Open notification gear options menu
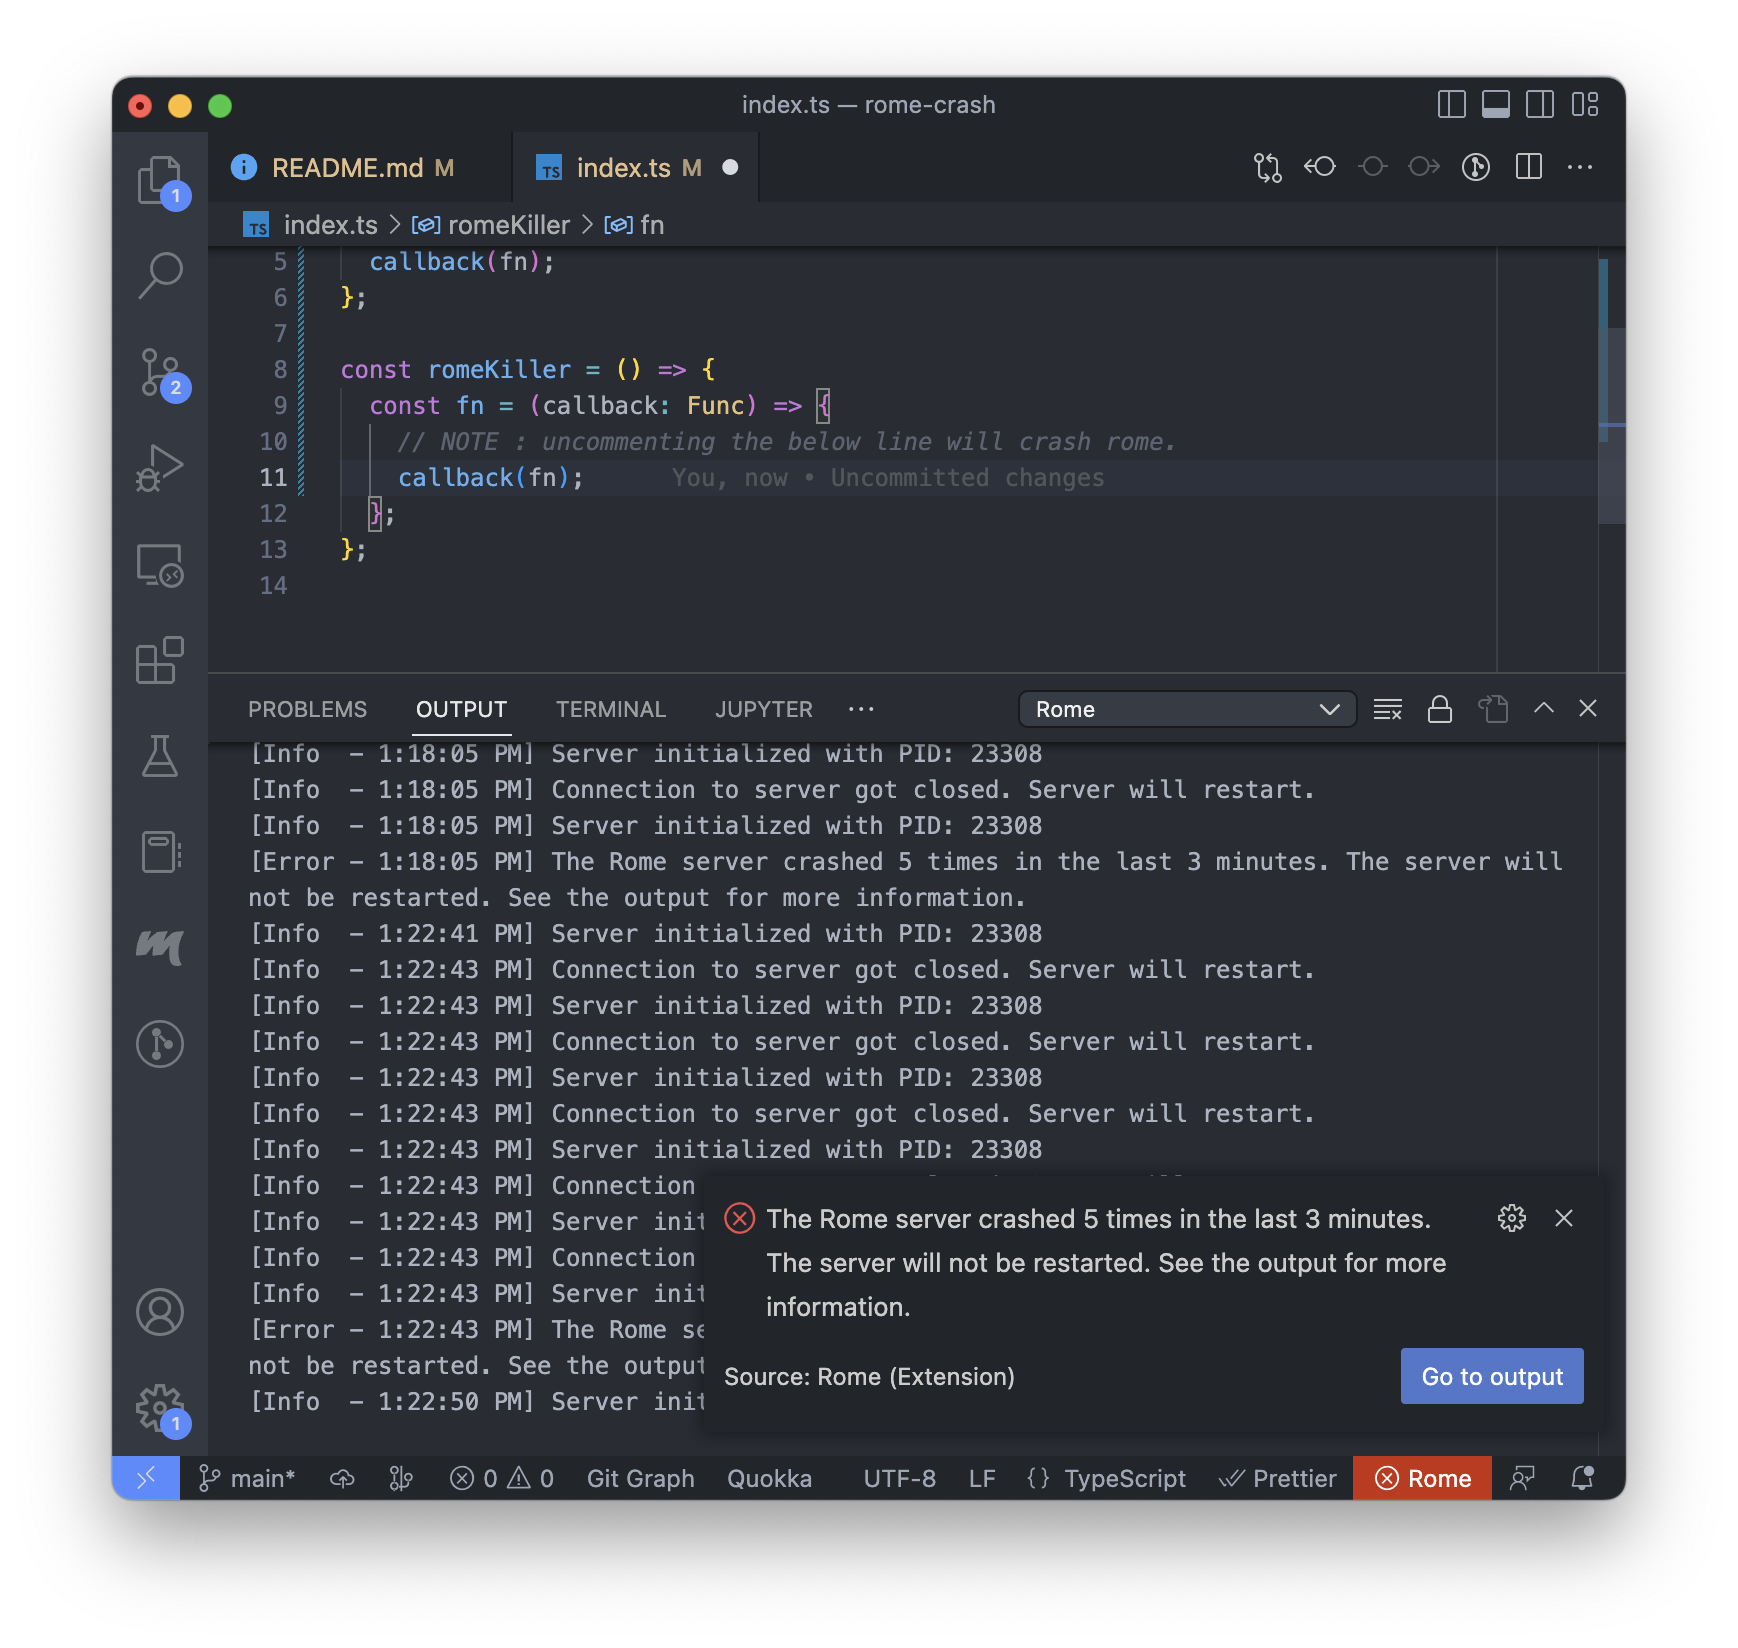This screenshot has height=1648, width=1738. tap(1512, 1218)
